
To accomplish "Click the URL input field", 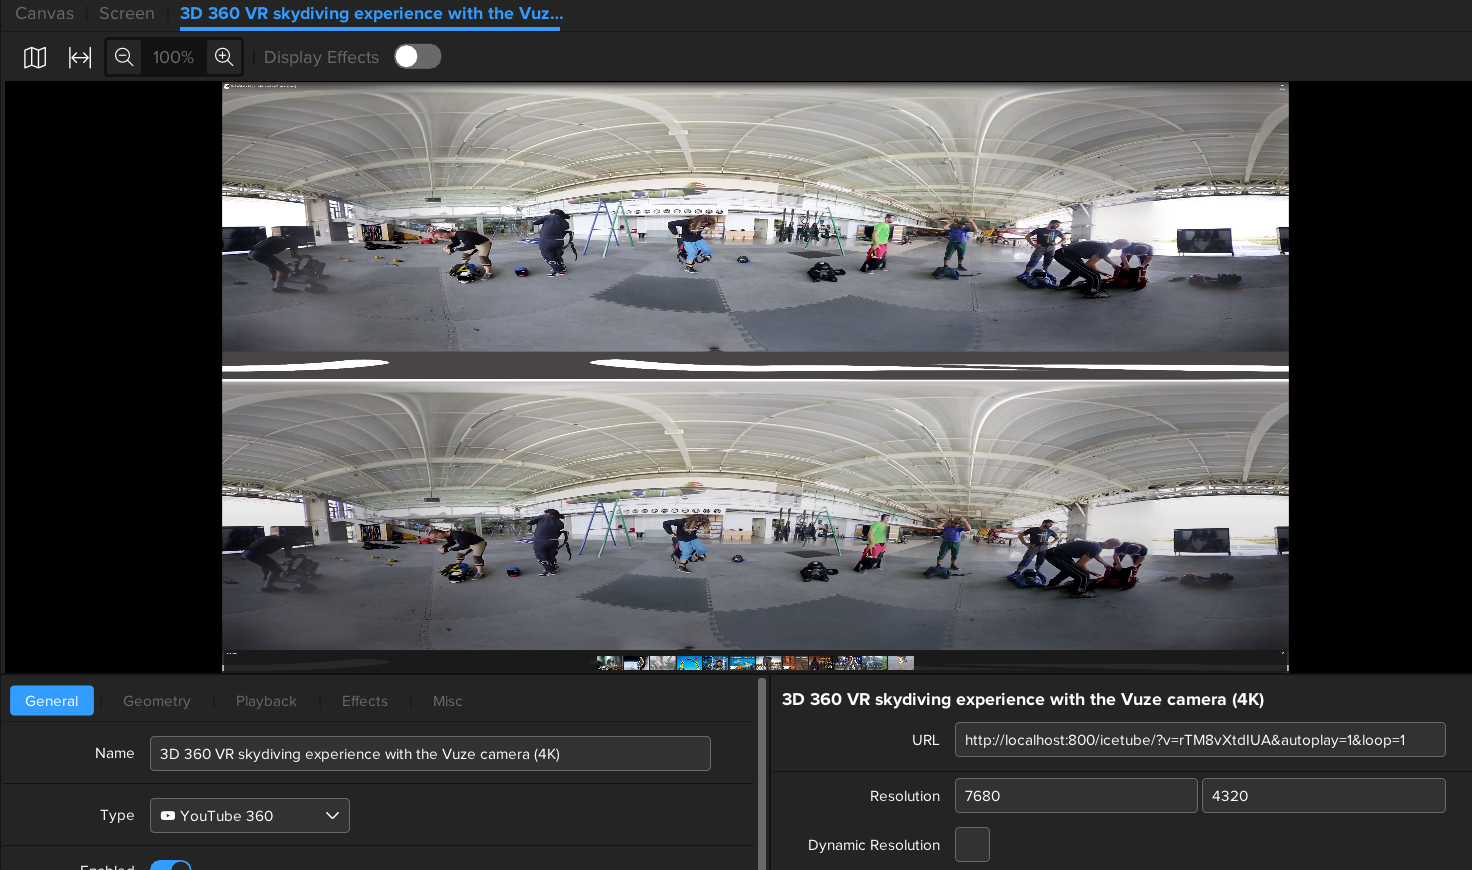I will (1200, 739).
